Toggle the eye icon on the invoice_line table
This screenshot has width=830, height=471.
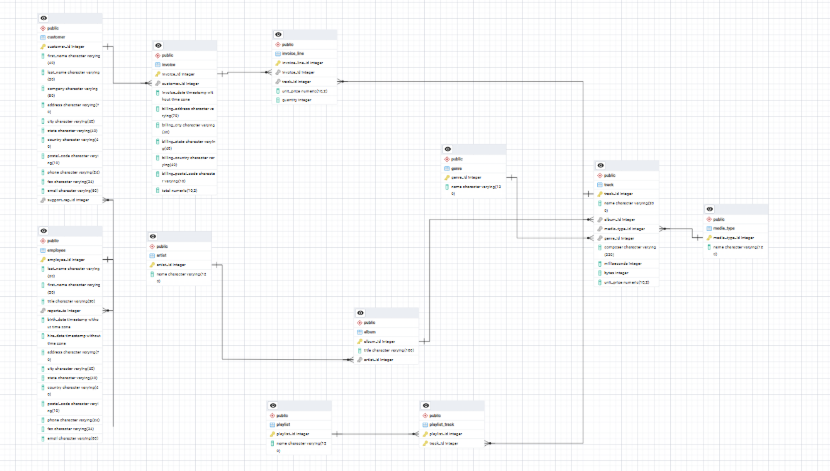(x=278, y=34)
